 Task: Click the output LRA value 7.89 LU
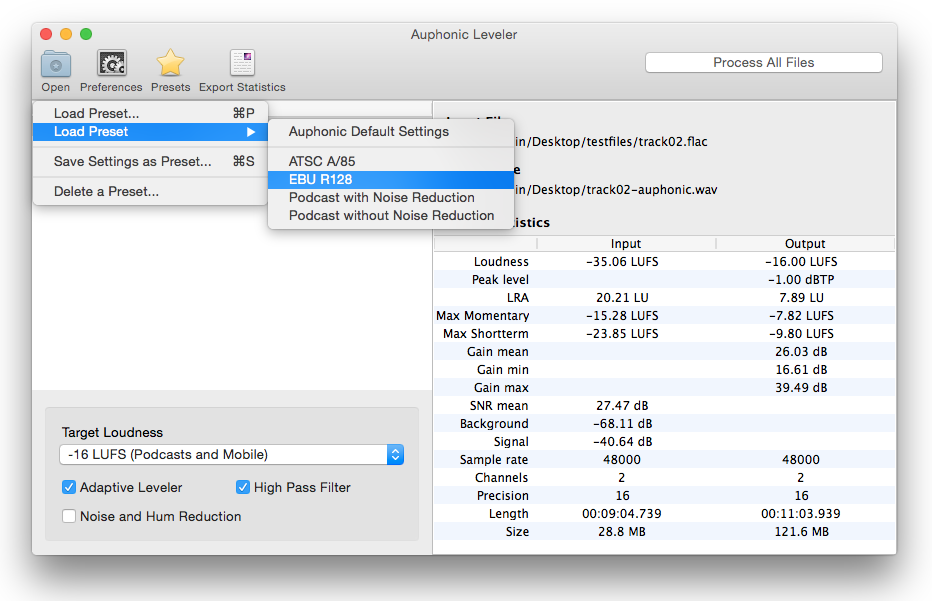pyautogui.click(x=801, y=297)
